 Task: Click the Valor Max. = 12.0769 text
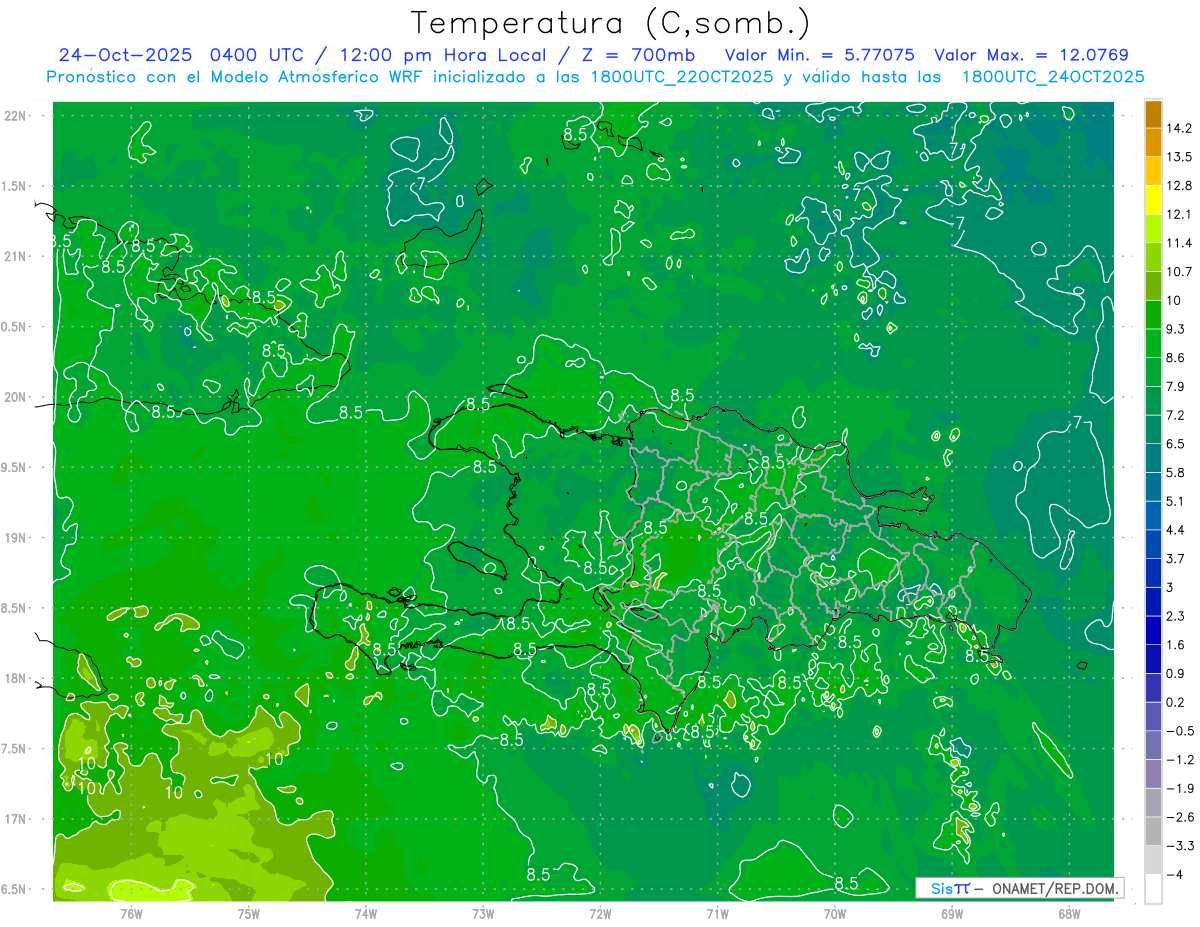1032,55
